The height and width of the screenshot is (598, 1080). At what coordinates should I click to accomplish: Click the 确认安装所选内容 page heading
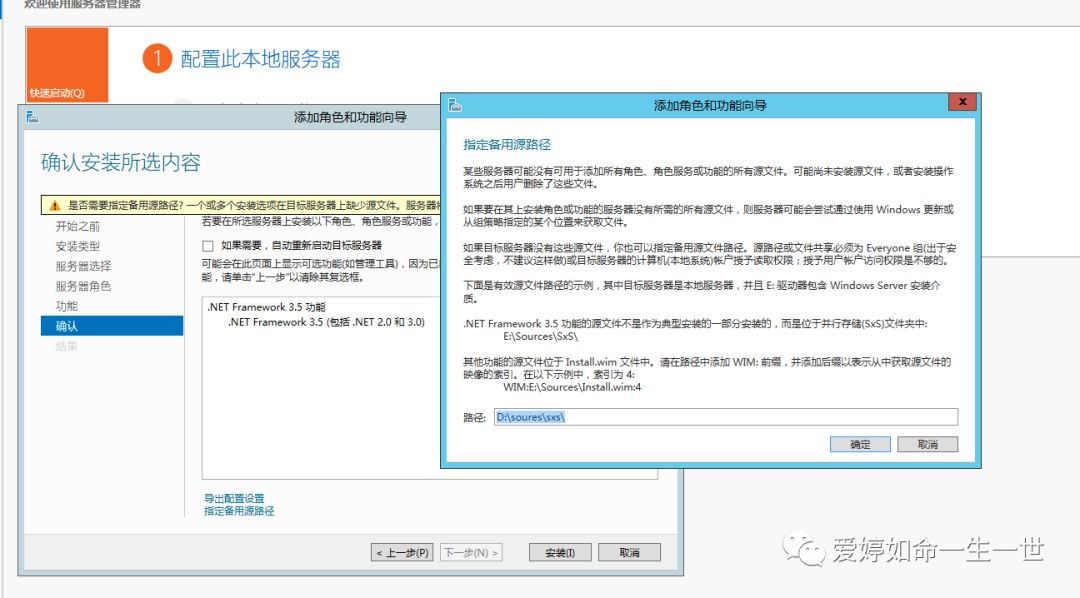point(121,163)
